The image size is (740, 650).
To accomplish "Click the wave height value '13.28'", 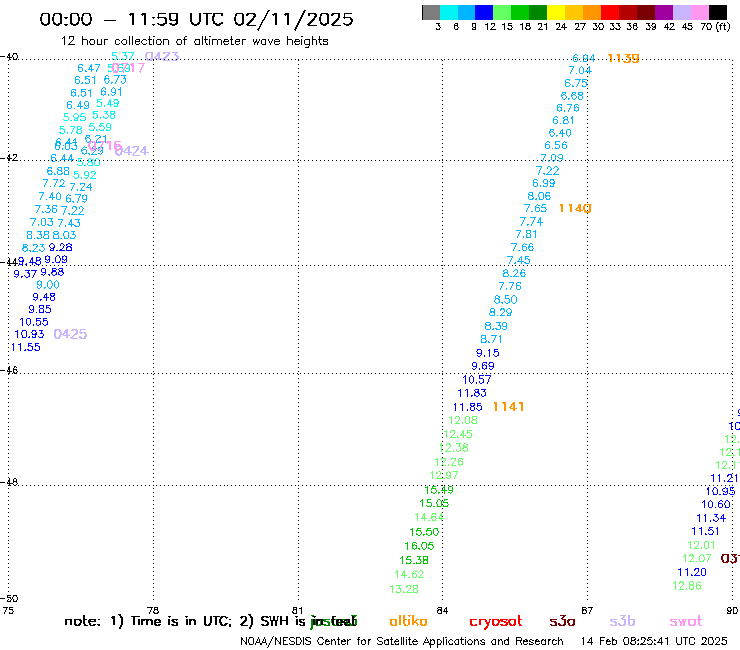I will tap(404, 589).
